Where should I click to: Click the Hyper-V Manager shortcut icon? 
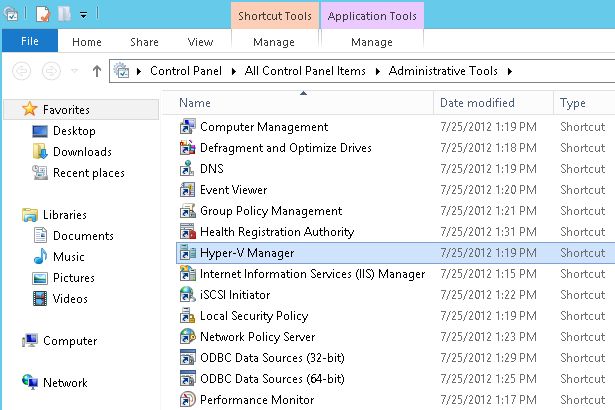point(187,253)
